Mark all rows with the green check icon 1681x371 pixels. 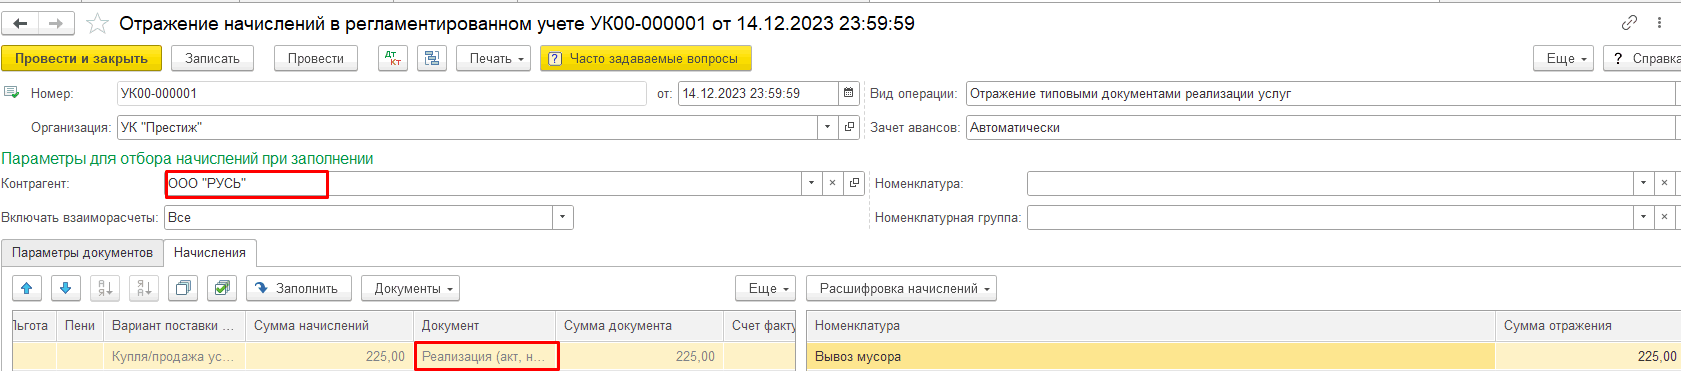(x=221, y=288)
